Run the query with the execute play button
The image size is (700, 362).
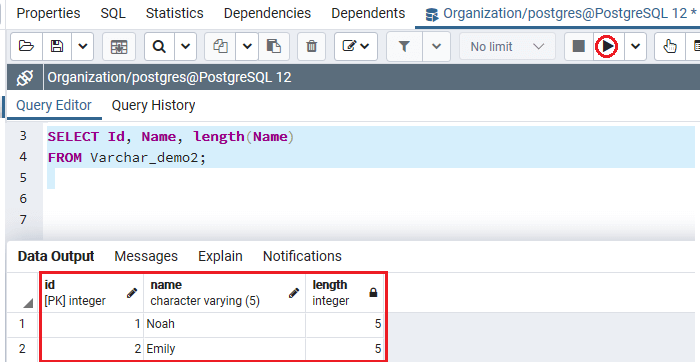[607, 46]
